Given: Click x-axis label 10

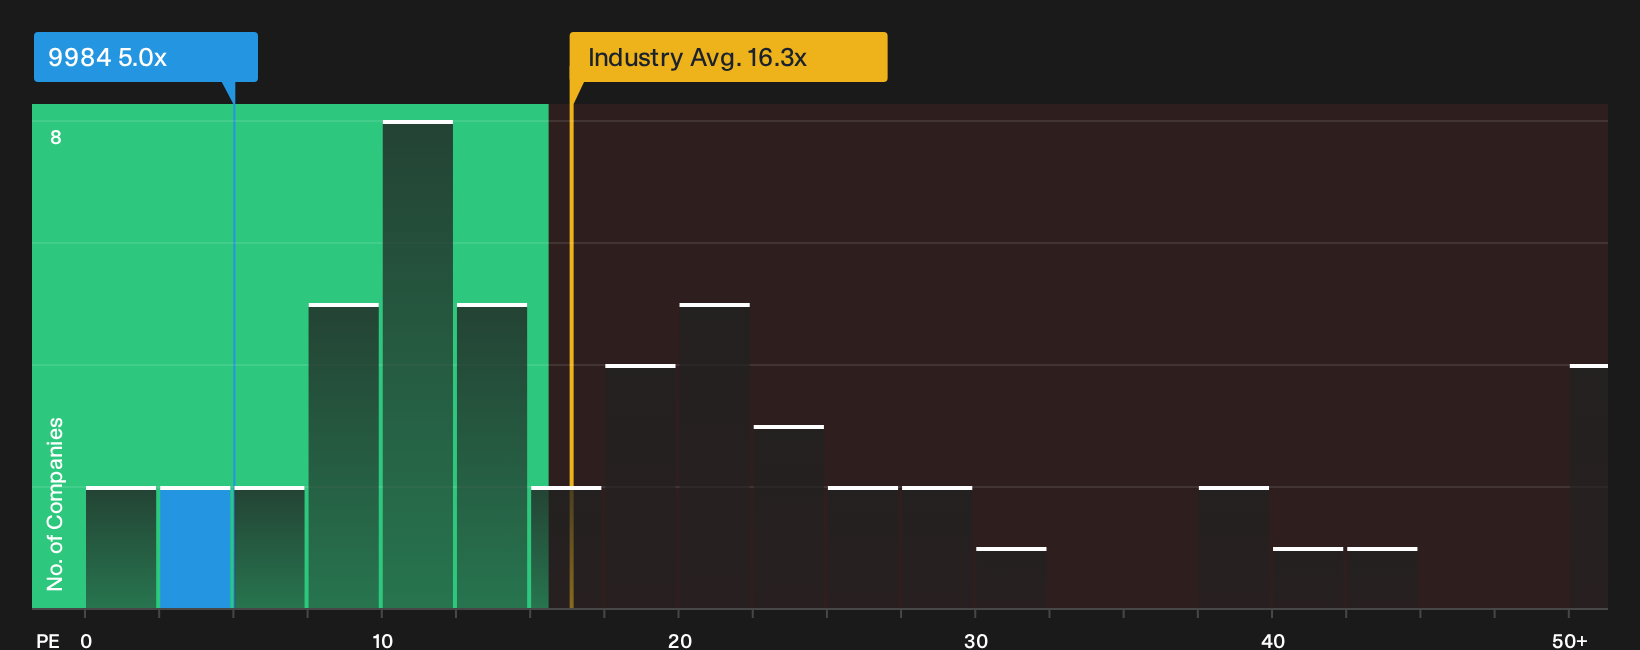Looking at the screenshot, I should pyautogui.click(x=382, y=640).
